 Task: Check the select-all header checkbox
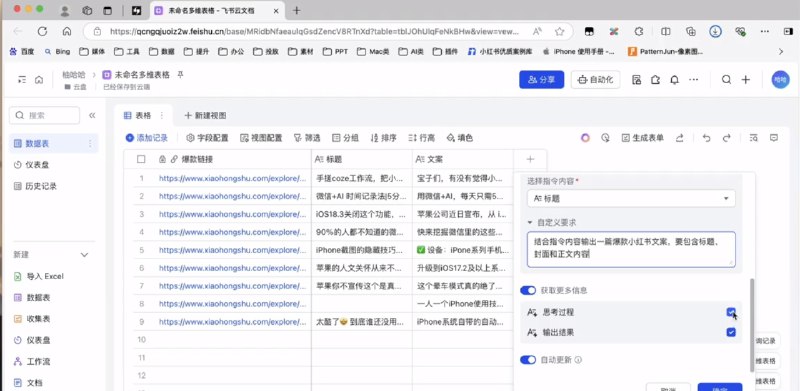pos(141,159)
